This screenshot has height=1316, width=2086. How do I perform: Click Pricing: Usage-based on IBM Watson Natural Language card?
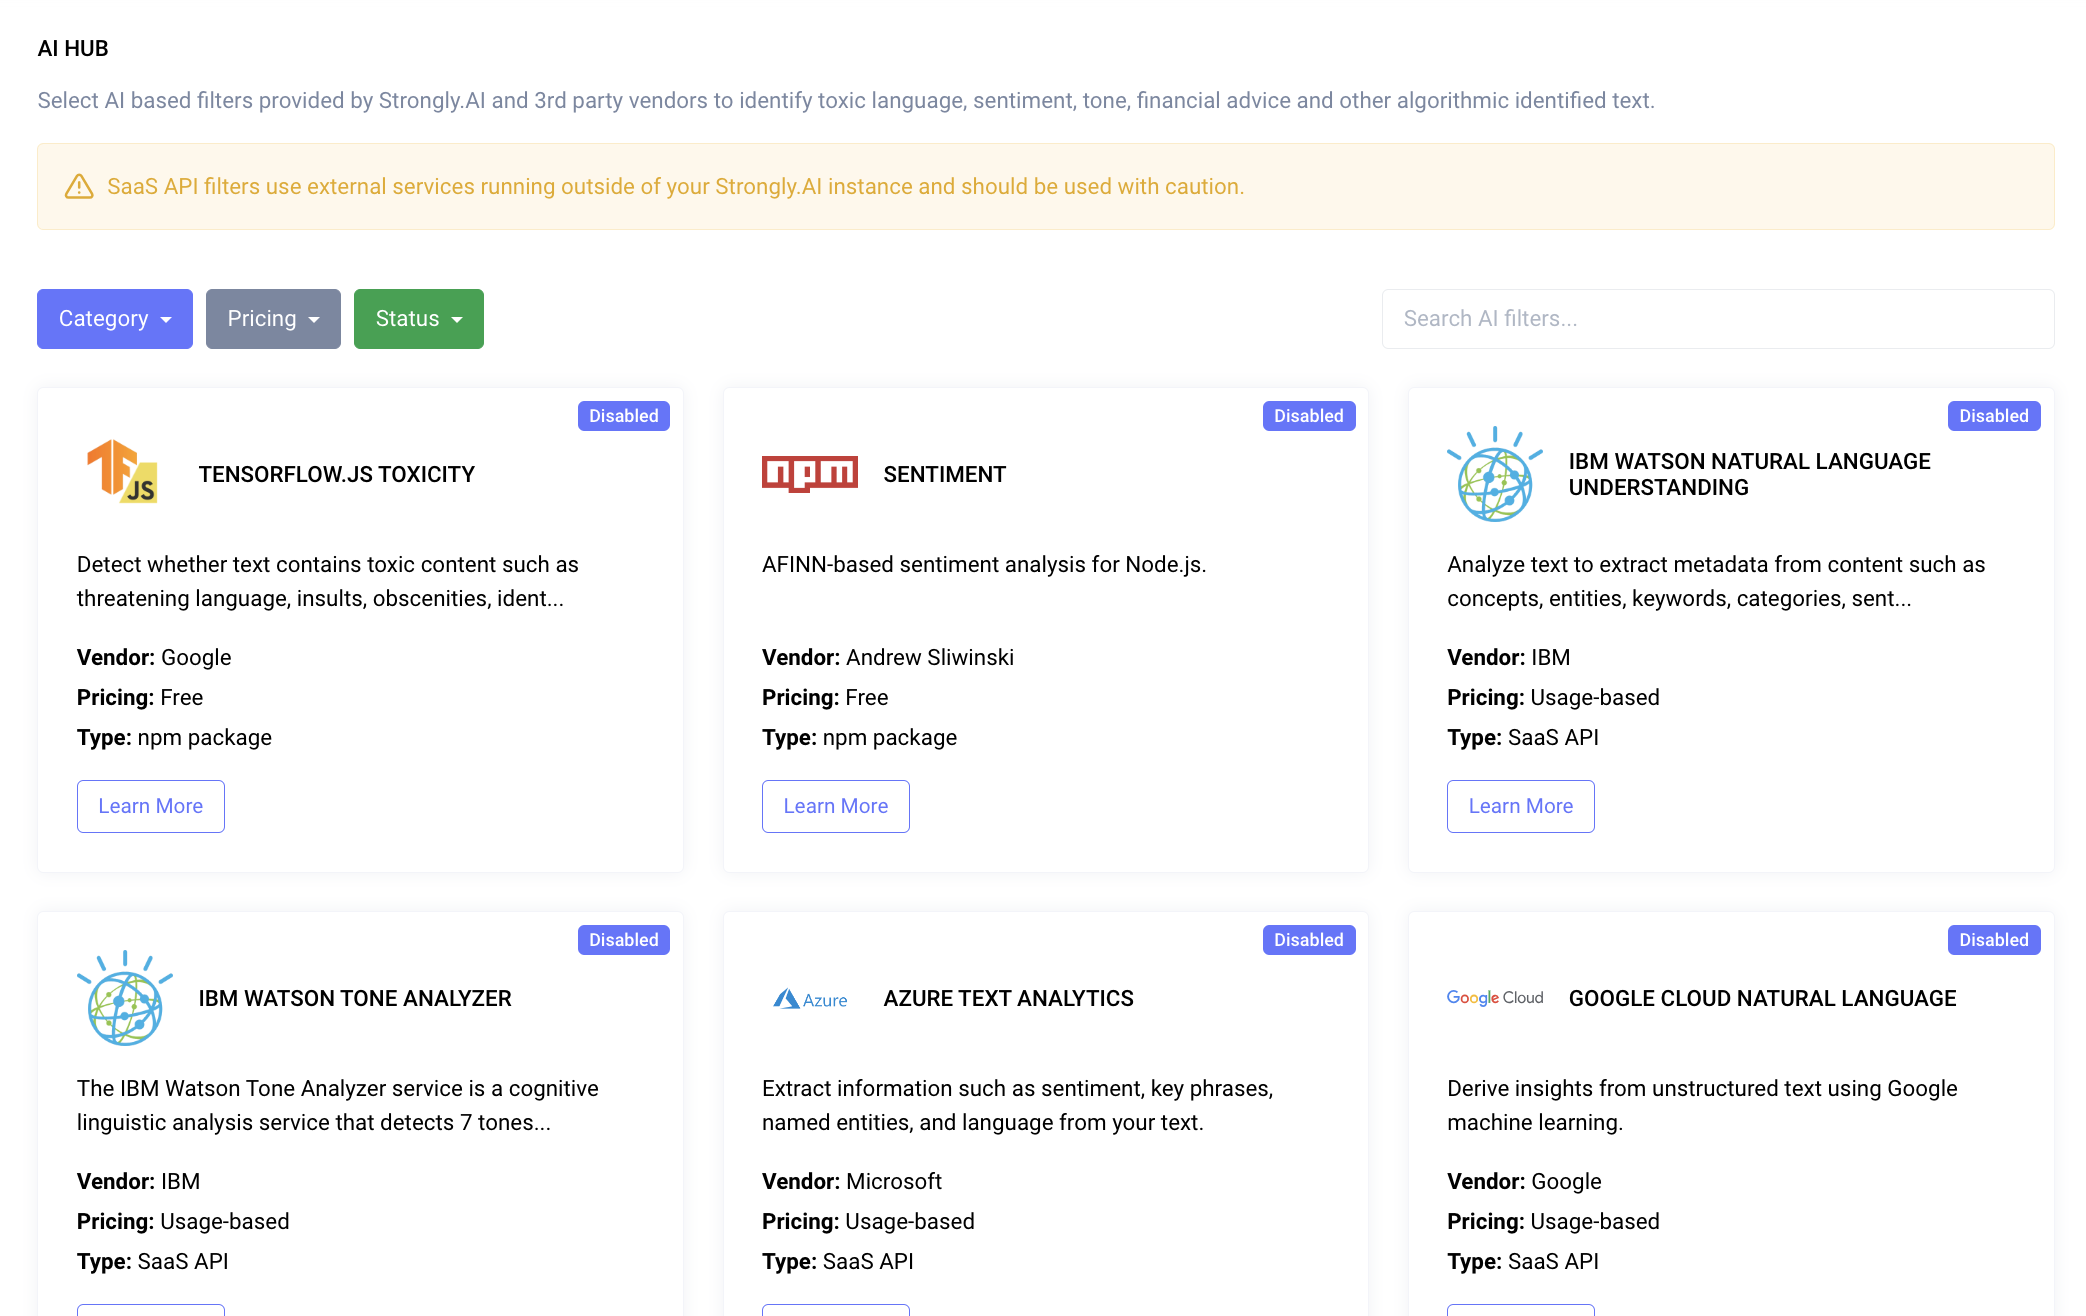[1553, 697]
